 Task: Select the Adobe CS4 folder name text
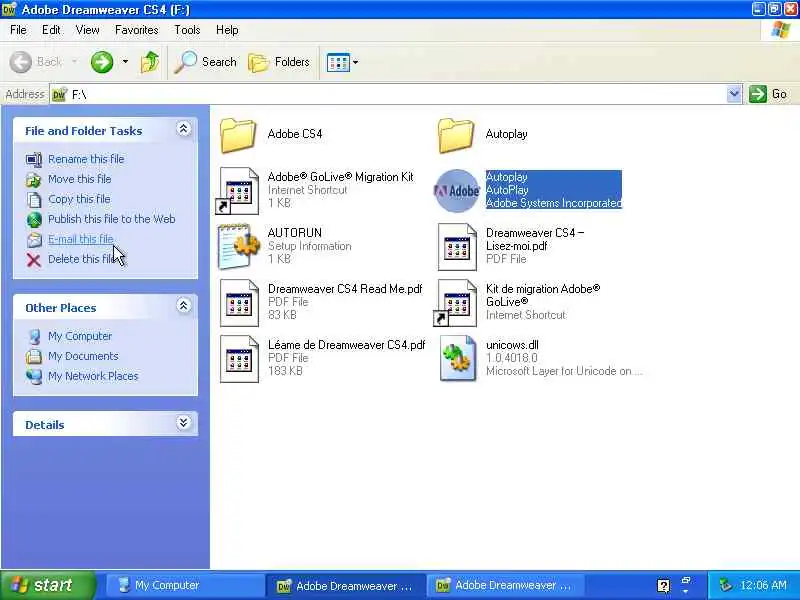pyautogui.click(x=295, y=134)
